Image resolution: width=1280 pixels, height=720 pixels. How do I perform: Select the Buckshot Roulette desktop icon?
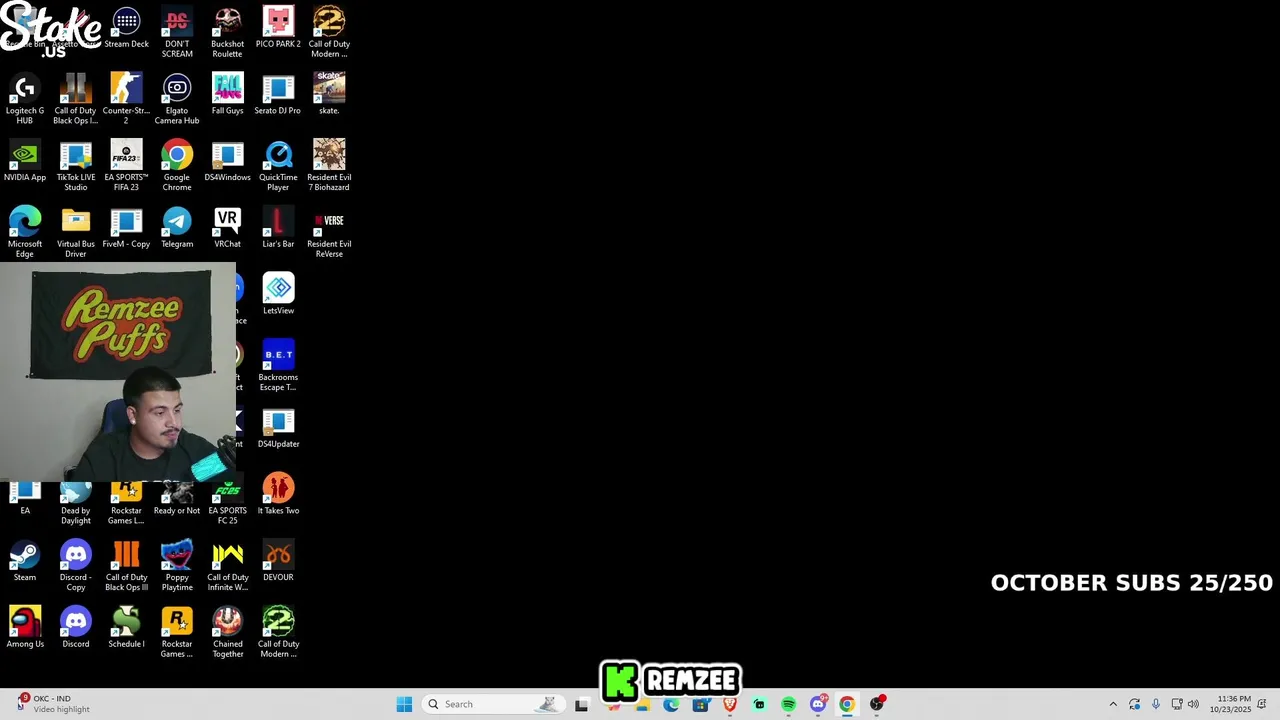227,33
